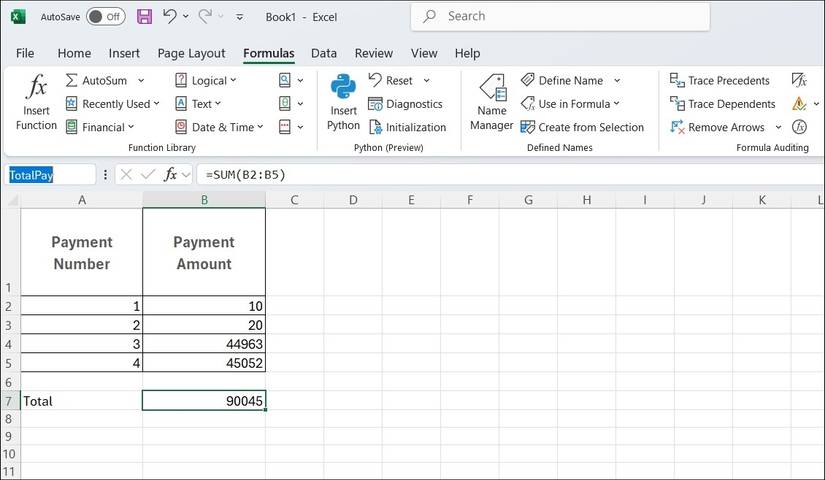Expand the AutoSum dropdown

[141, 81]
